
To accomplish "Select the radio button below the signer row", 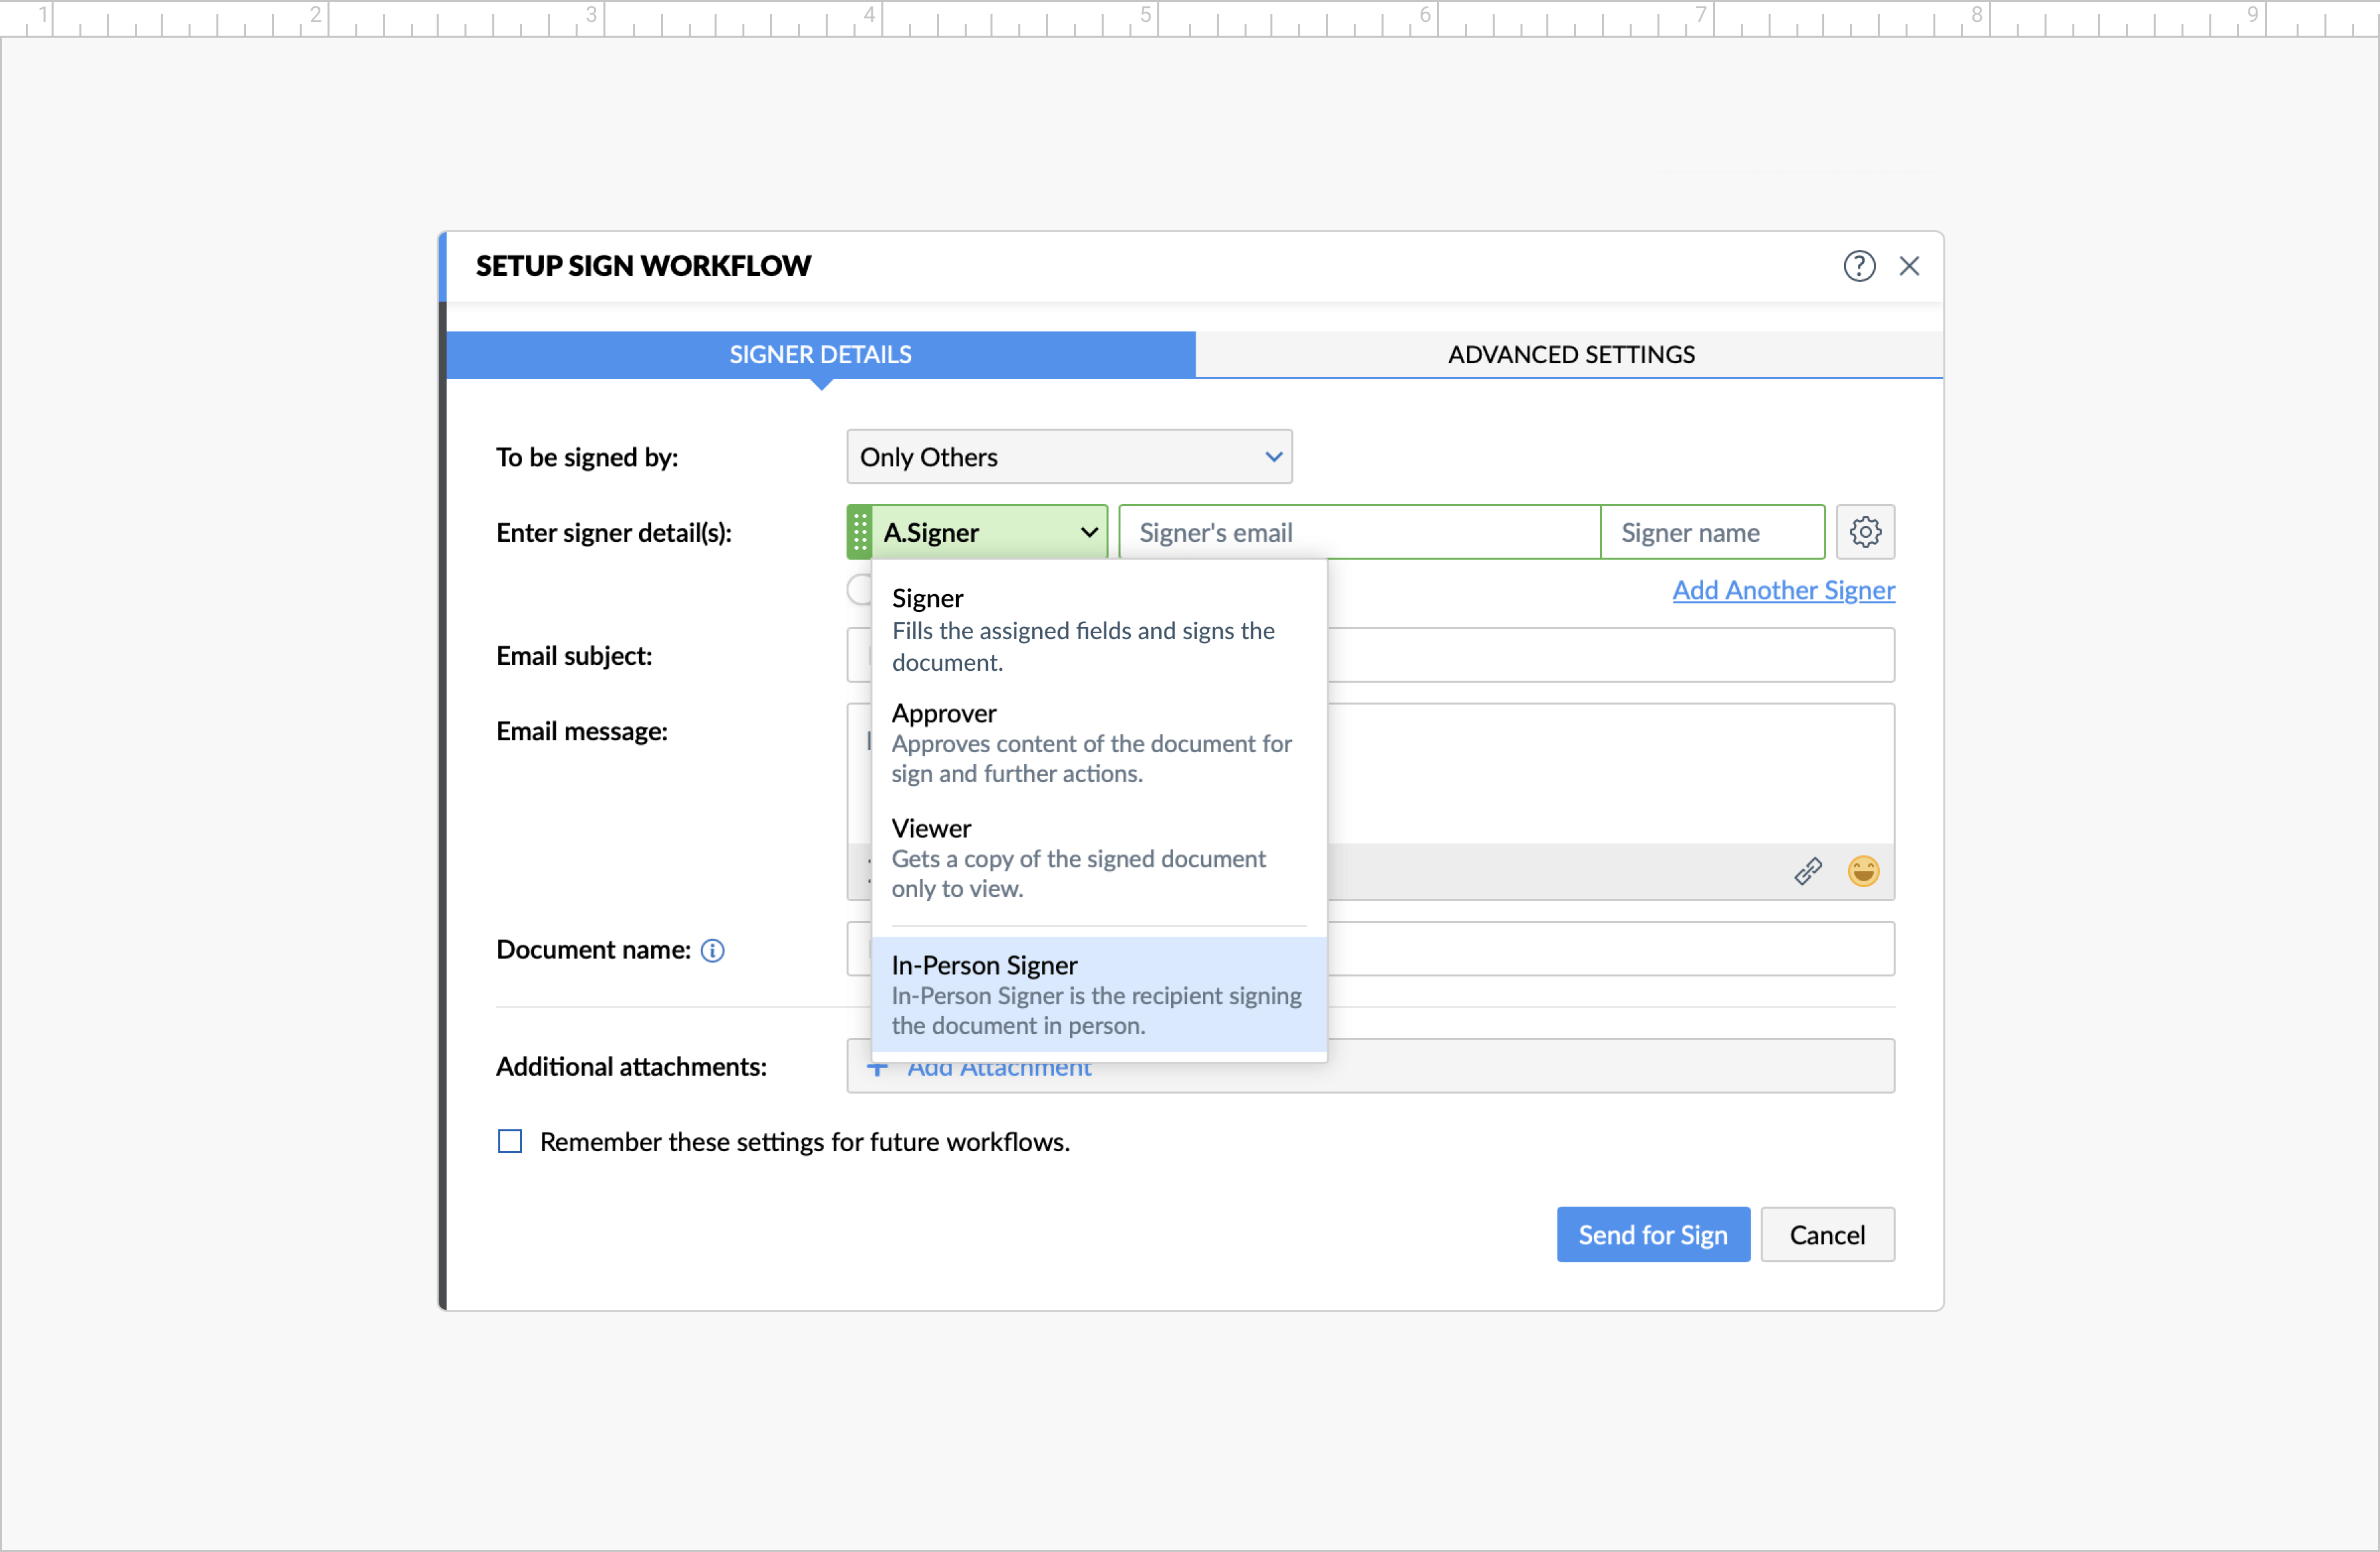I will point(860,590).
